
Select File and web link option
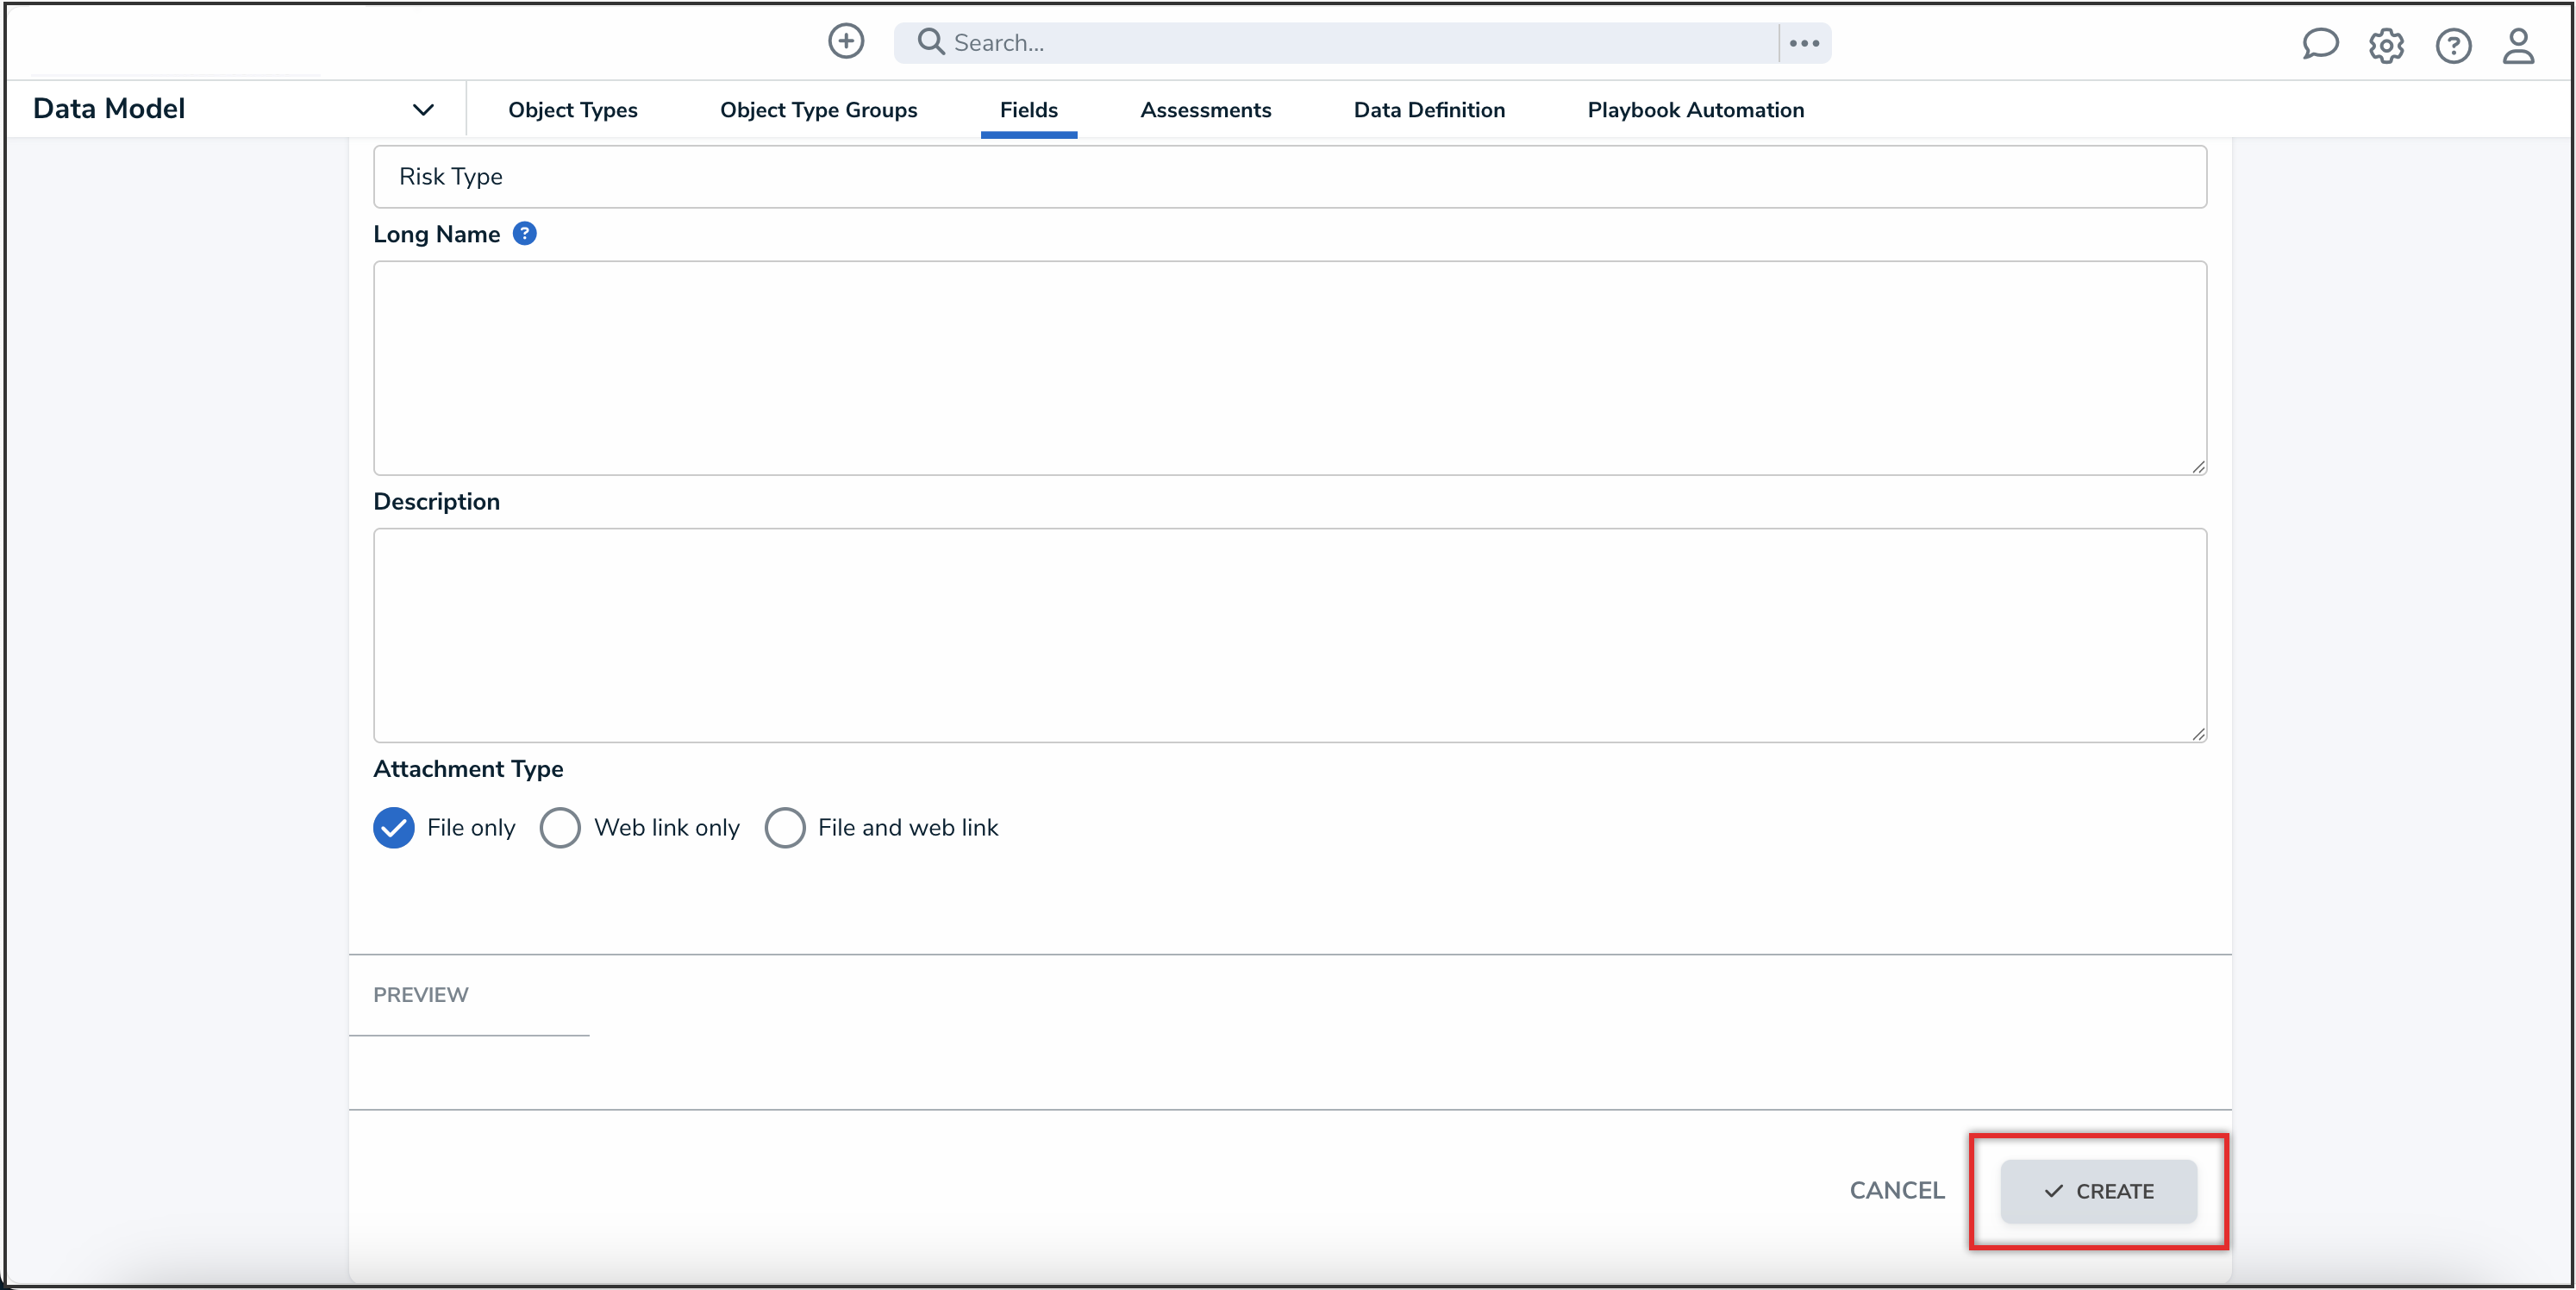(785, 827)
